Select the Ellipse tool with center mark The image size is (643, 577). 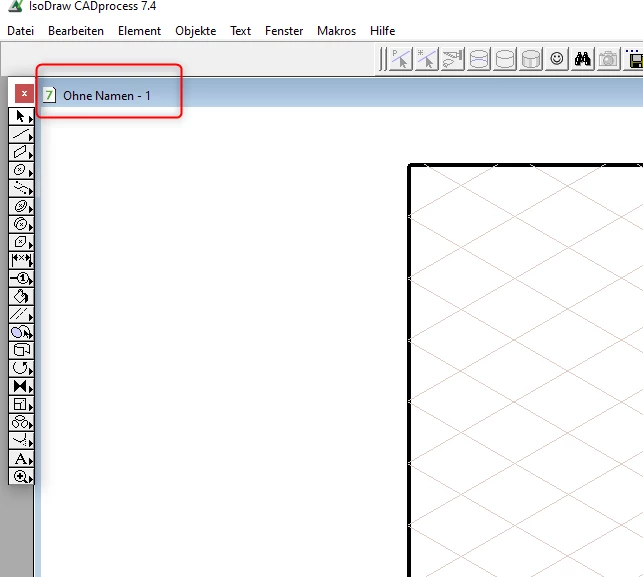click(x=21, y=171)
